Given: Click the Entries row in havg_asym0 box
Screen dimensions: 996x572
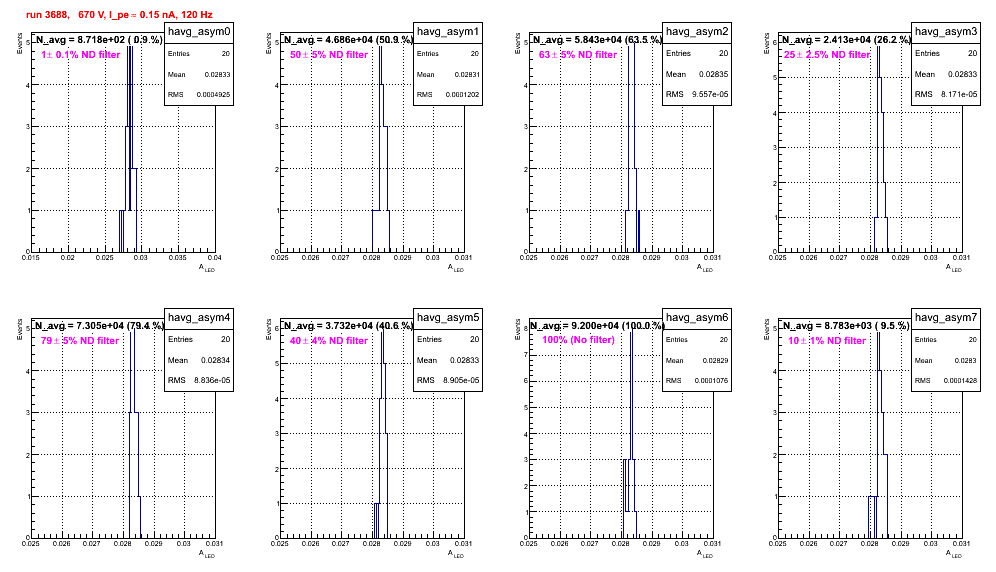Looking at the screenshot, I should [199, 54].
